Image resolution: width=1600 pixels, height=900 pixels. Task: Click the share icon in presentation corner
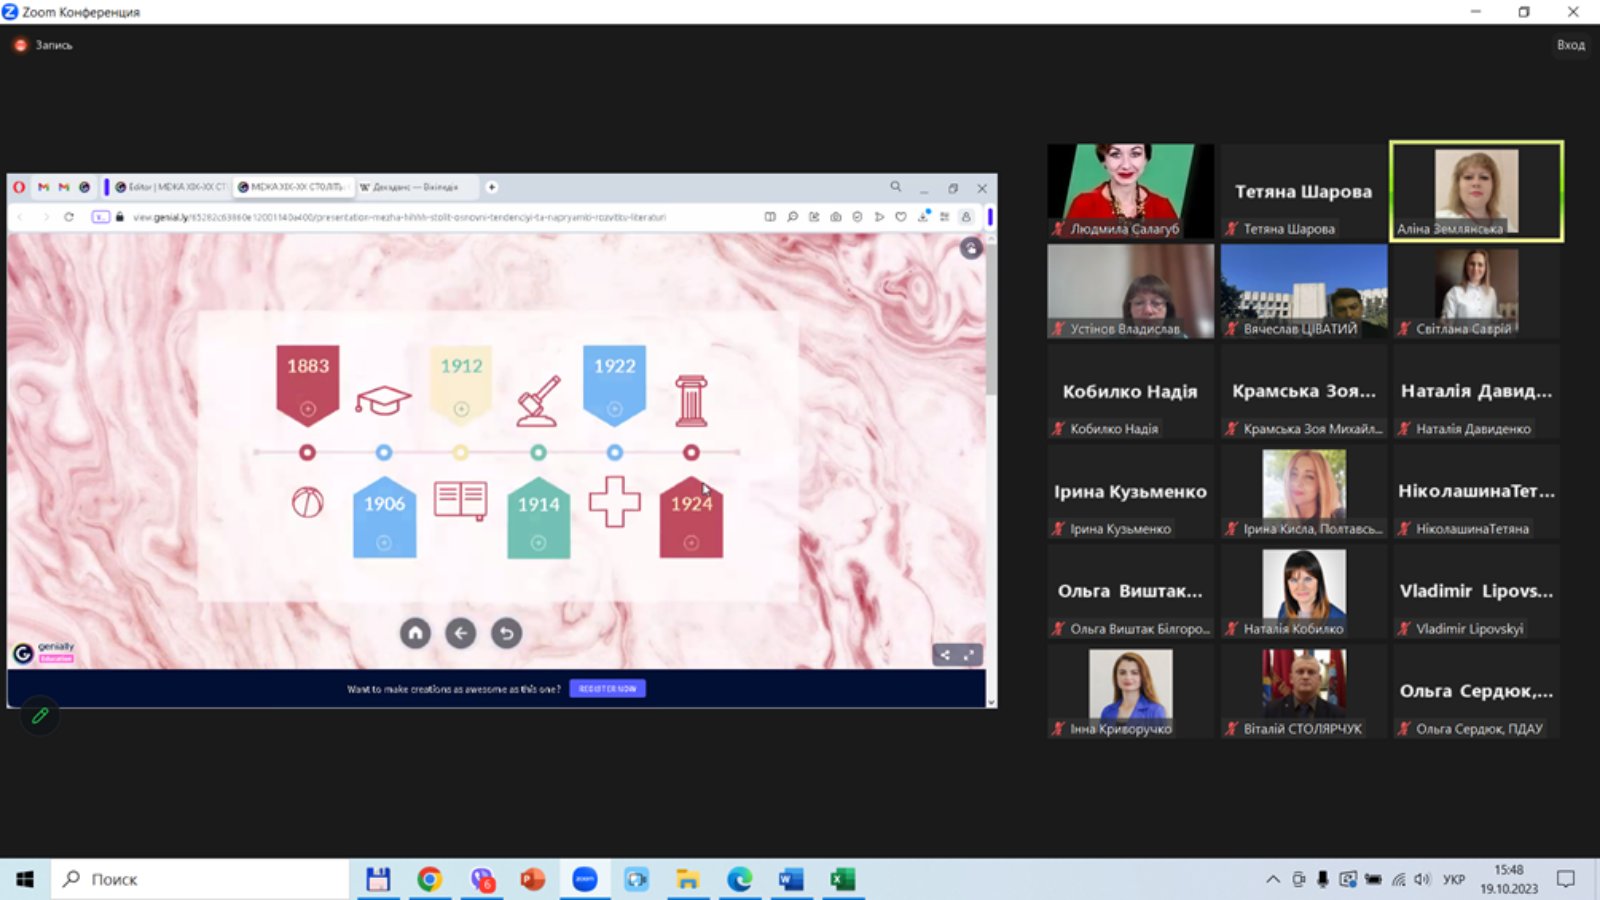click(945, 655)
